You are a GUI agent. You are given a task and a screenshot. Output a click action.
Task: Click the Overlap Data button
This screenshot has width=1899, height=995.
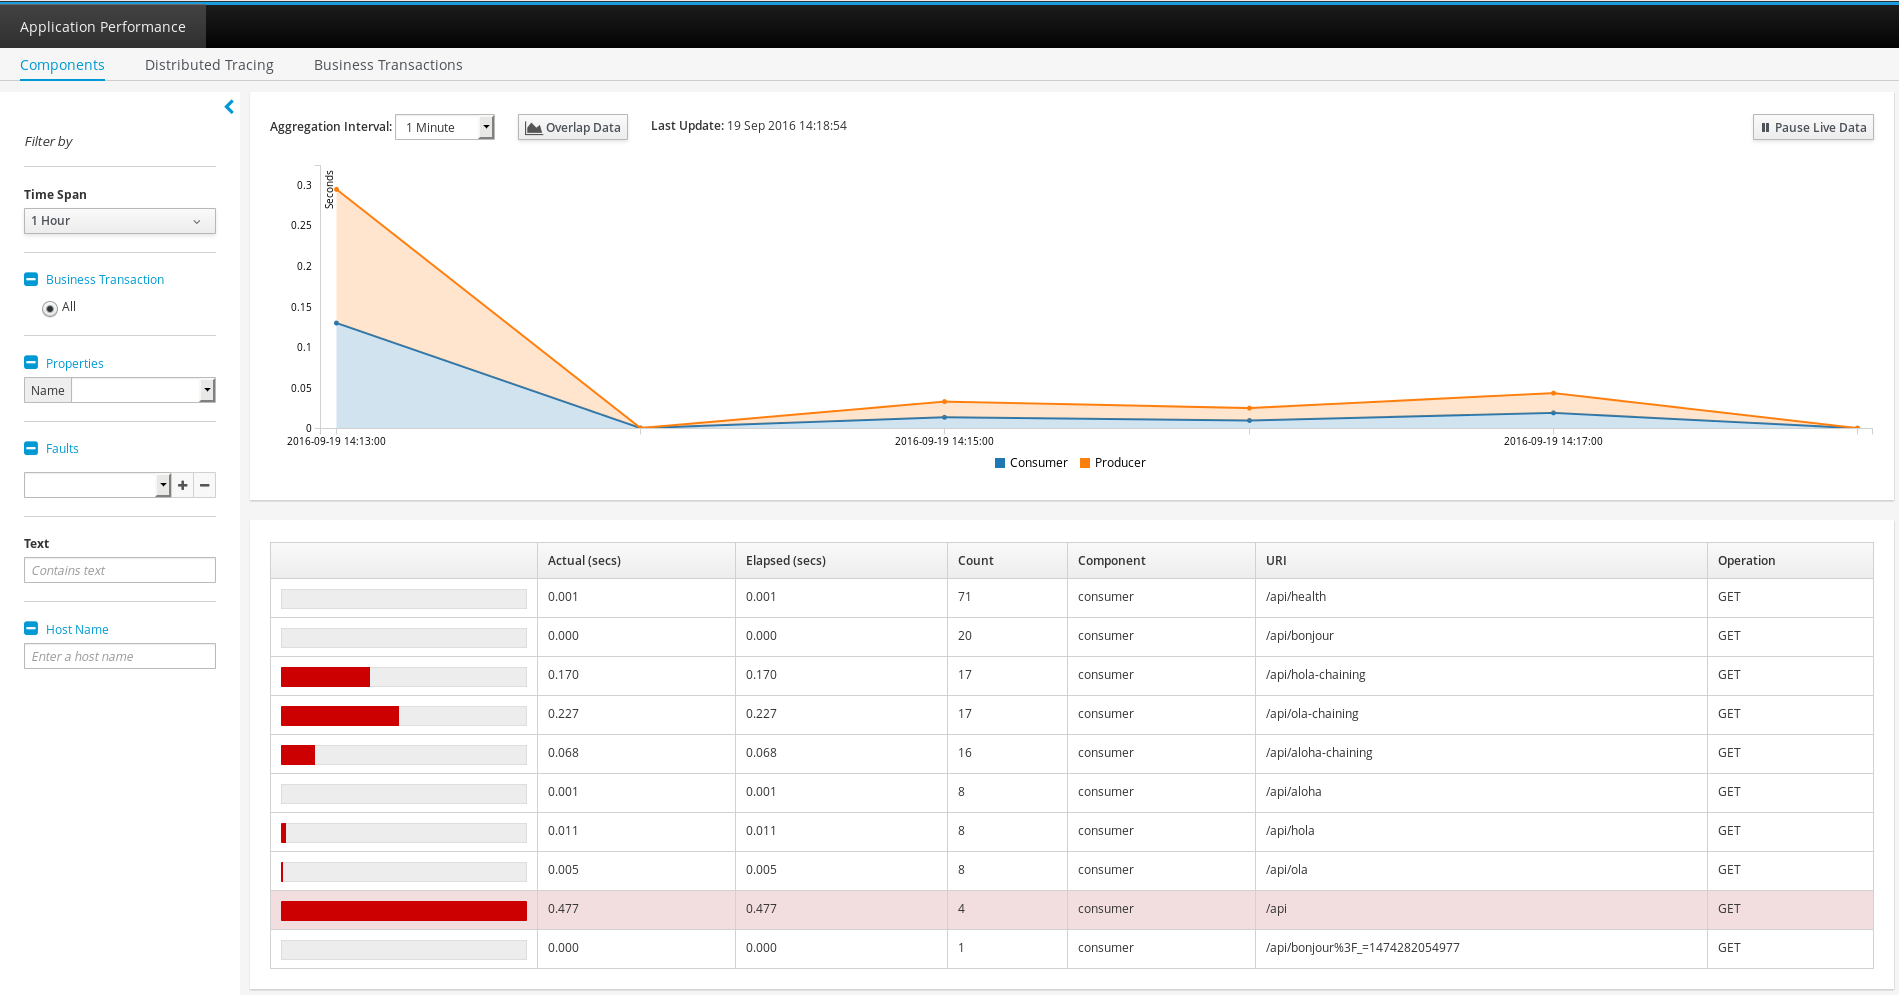573,127
